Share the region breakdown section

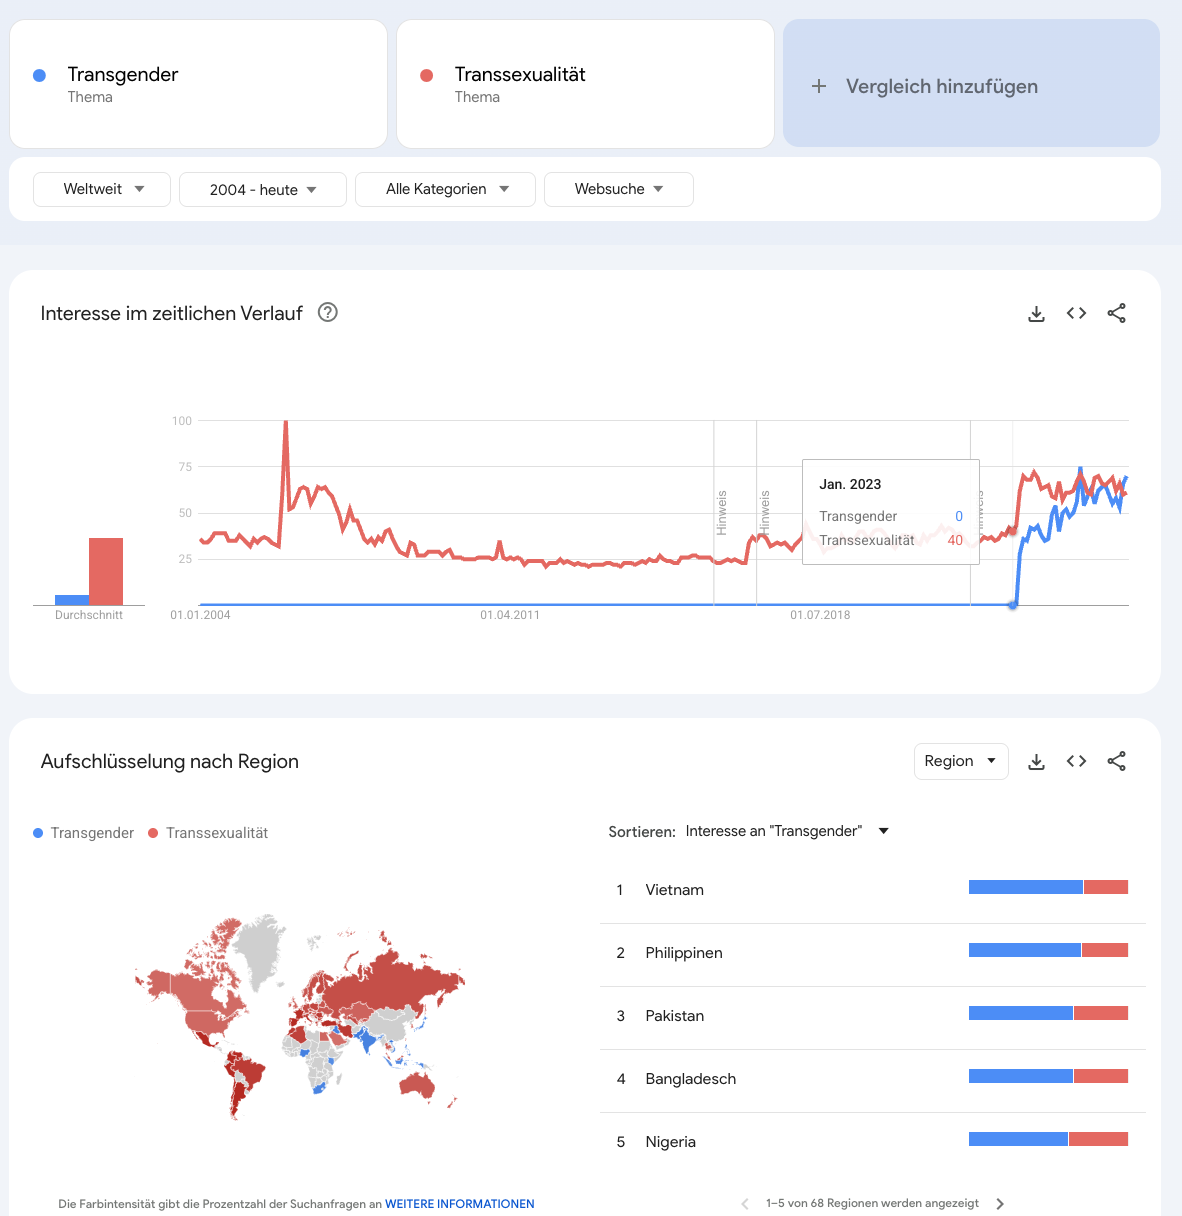pyautogui.click(x=1116, y=762)
